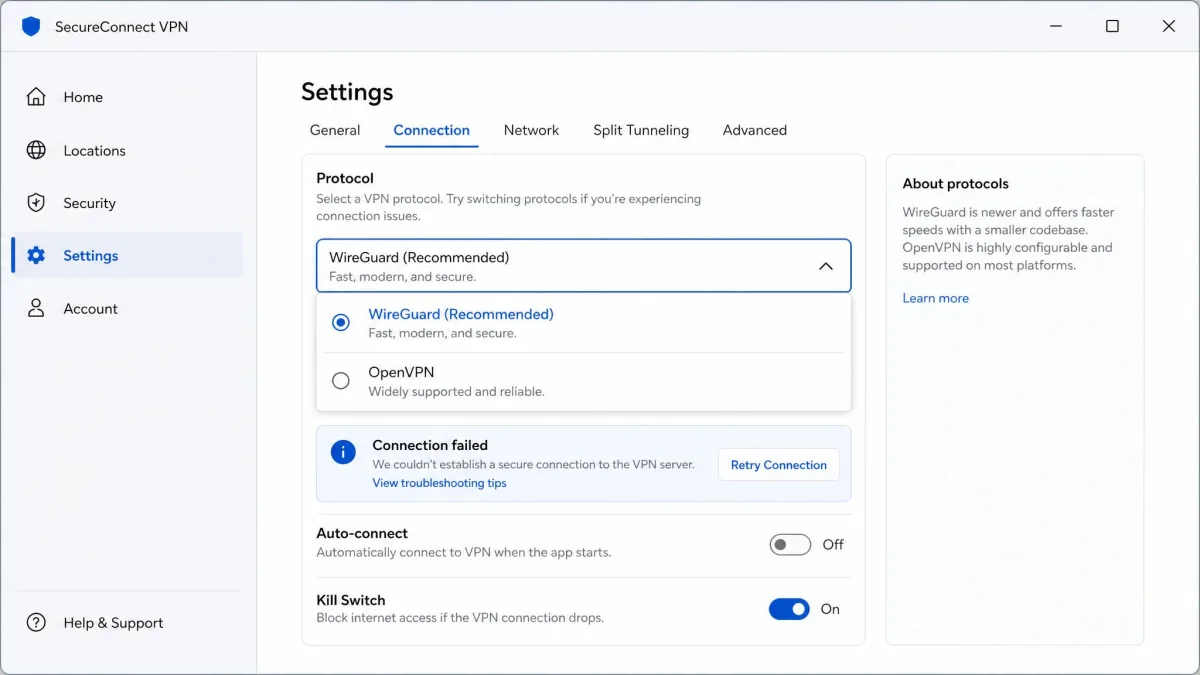
Task: Click the SecureConnect VPN shield logo
Action: (31, 26)
